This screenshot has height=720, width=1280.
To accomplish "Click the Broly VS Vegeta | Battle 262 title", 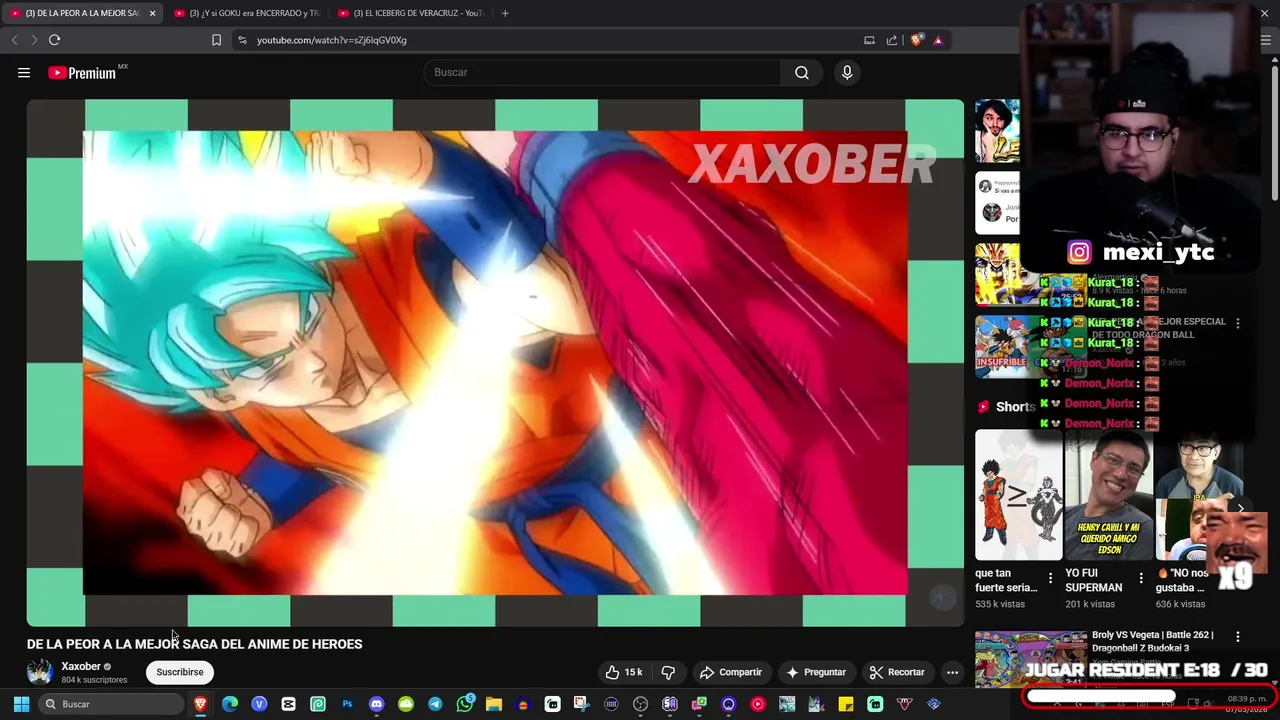I will pyautogui.click(x=1153, y=641).
